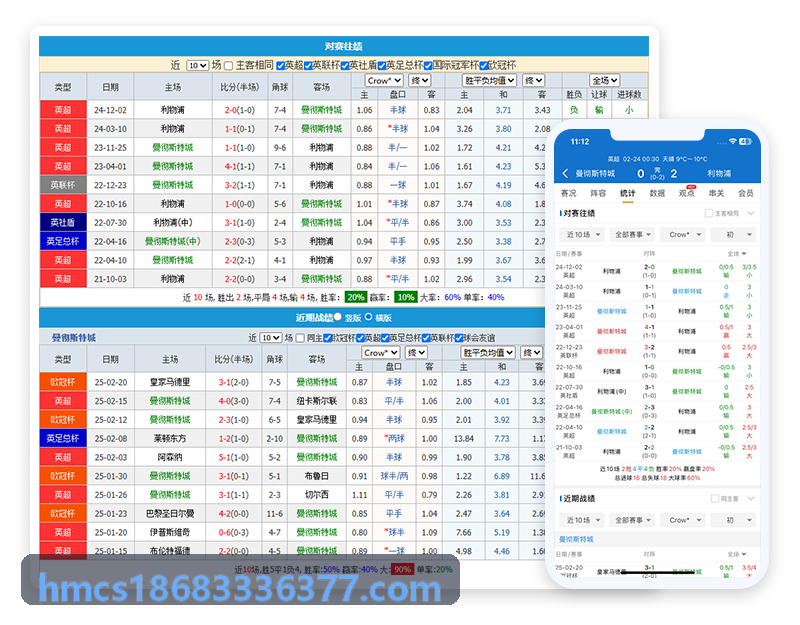Uncheck the 国际冠军杯 checkbox
The height and width of the screenshot is (625, 800).
tap(428, 65)
